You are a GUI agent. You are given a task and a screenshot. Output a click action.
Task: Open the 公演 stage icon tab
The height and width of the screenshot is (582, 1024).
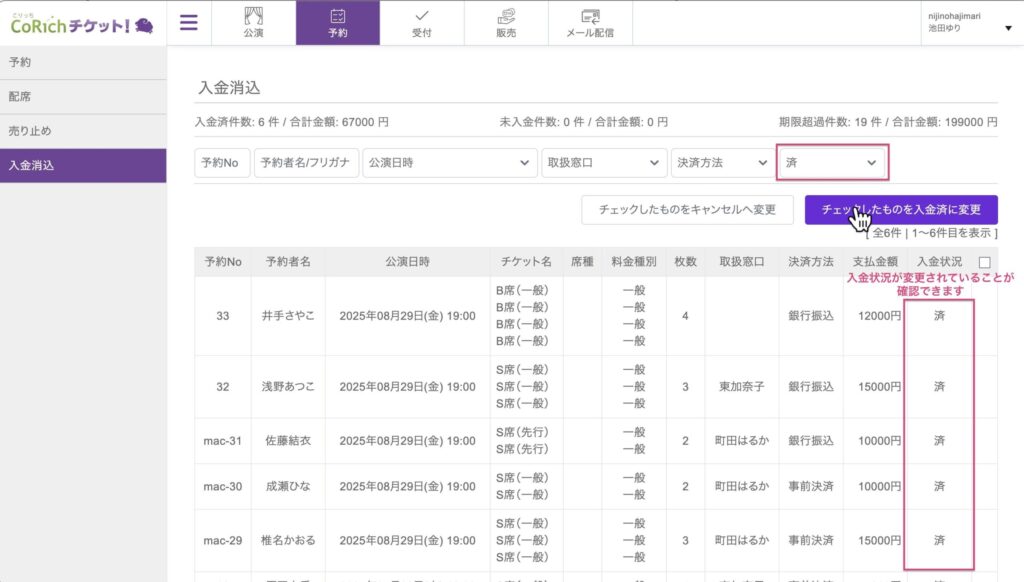pyautogui.click(x=253, y=23)
